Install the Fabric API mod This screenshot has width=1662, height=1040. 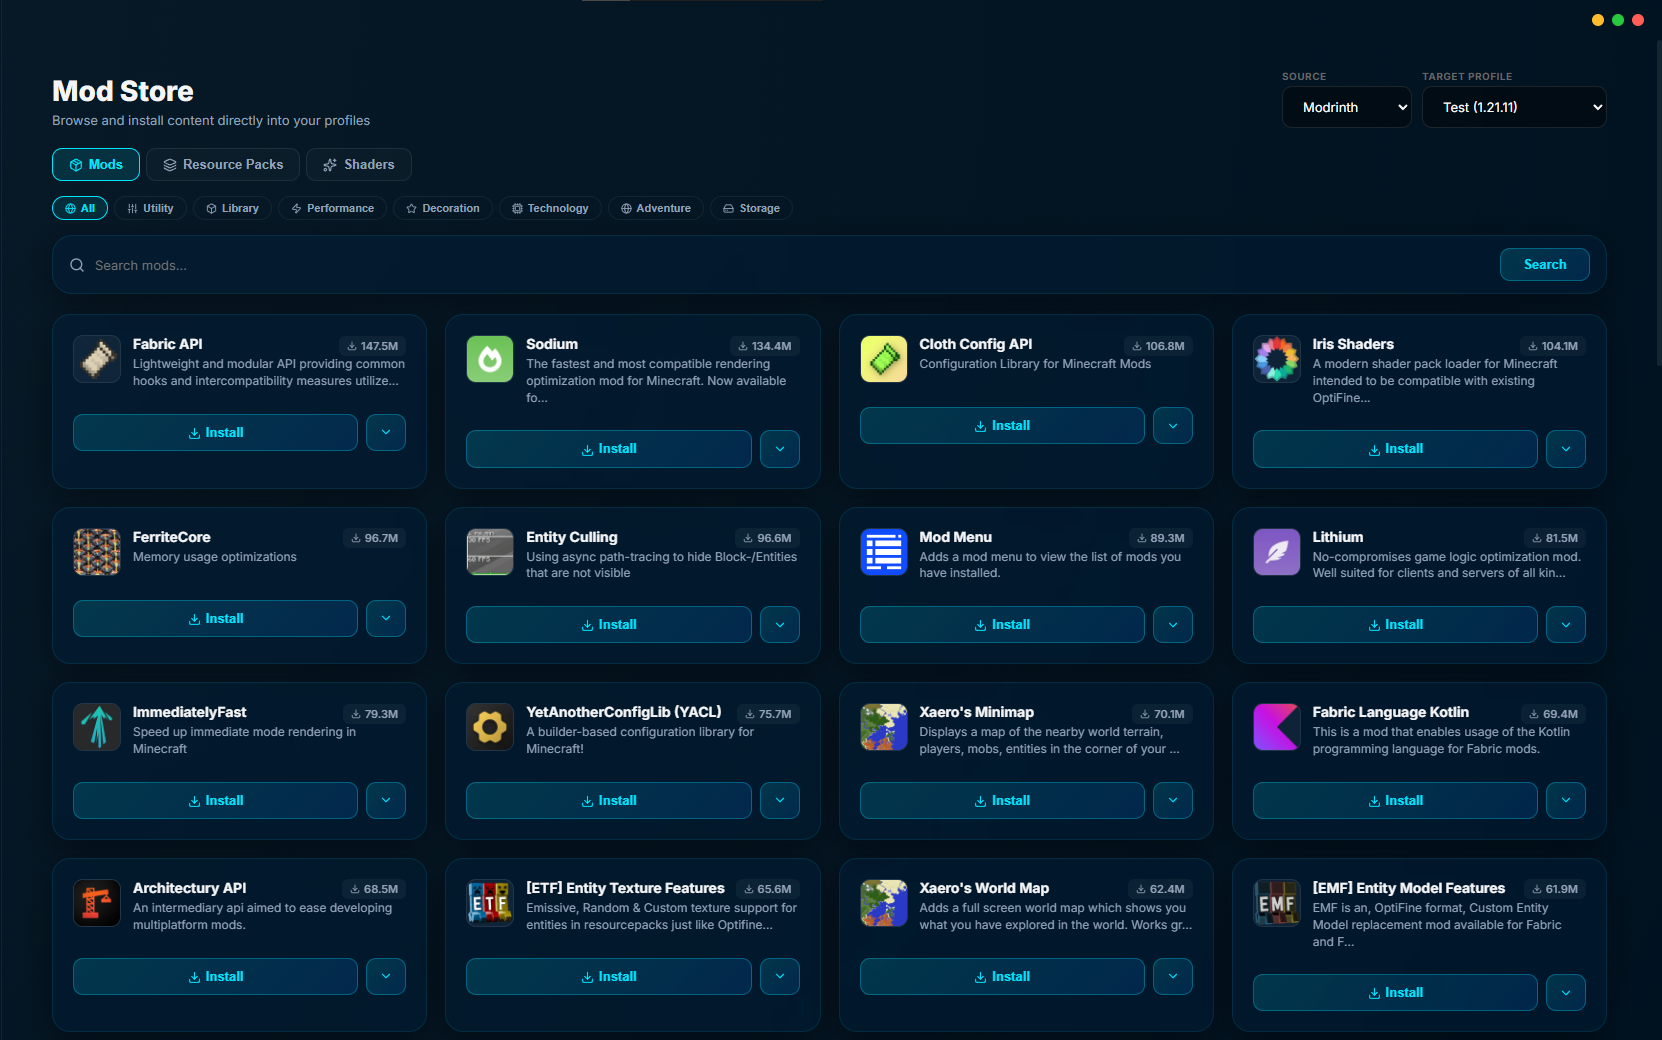click(x=214, y=432)
